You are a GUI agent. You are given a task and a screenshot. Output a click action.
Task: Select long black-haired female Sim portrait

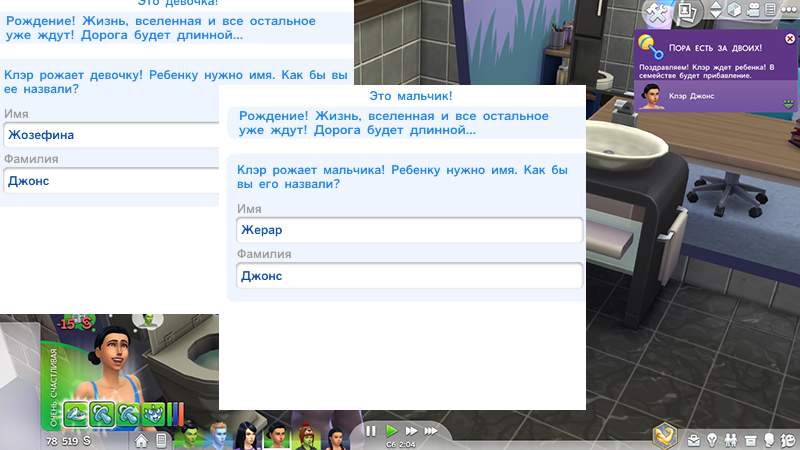pyautogui.click(x=247, y=436)
